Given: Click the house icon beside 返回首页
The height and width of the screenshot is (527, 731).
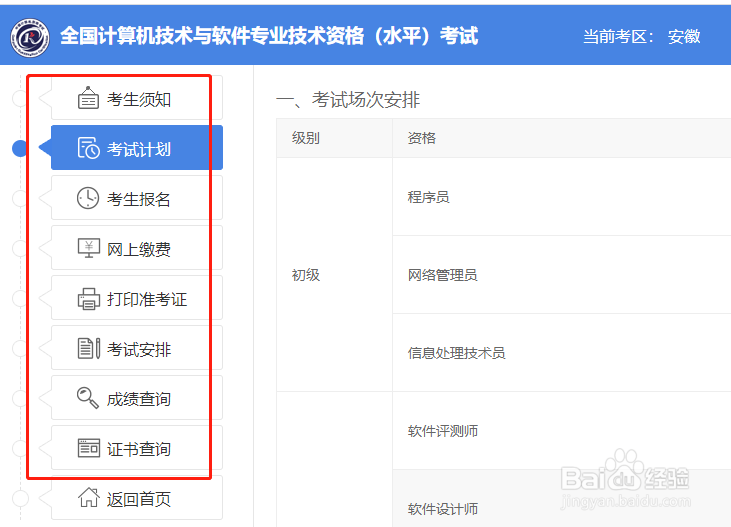Looking at the screenshot, I should pyautogui.click(x=89, y=498).
